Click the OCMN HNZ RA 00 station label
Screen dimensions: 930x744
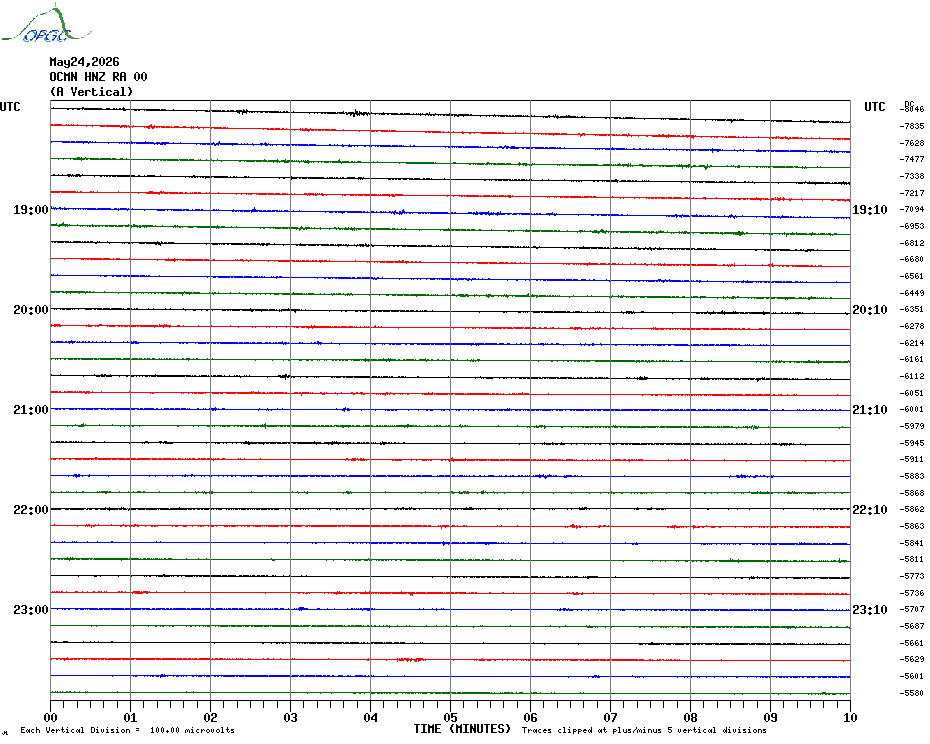coord(98,77)
